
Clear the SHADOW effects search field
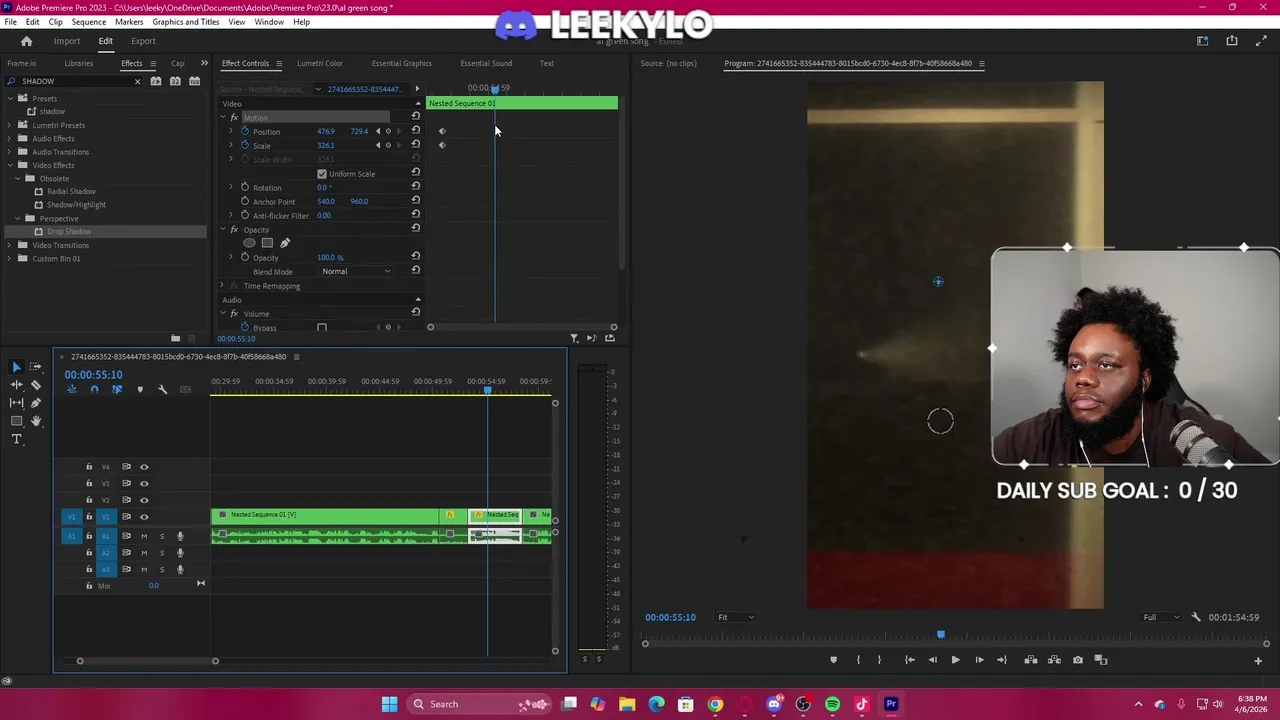[137, 81]
